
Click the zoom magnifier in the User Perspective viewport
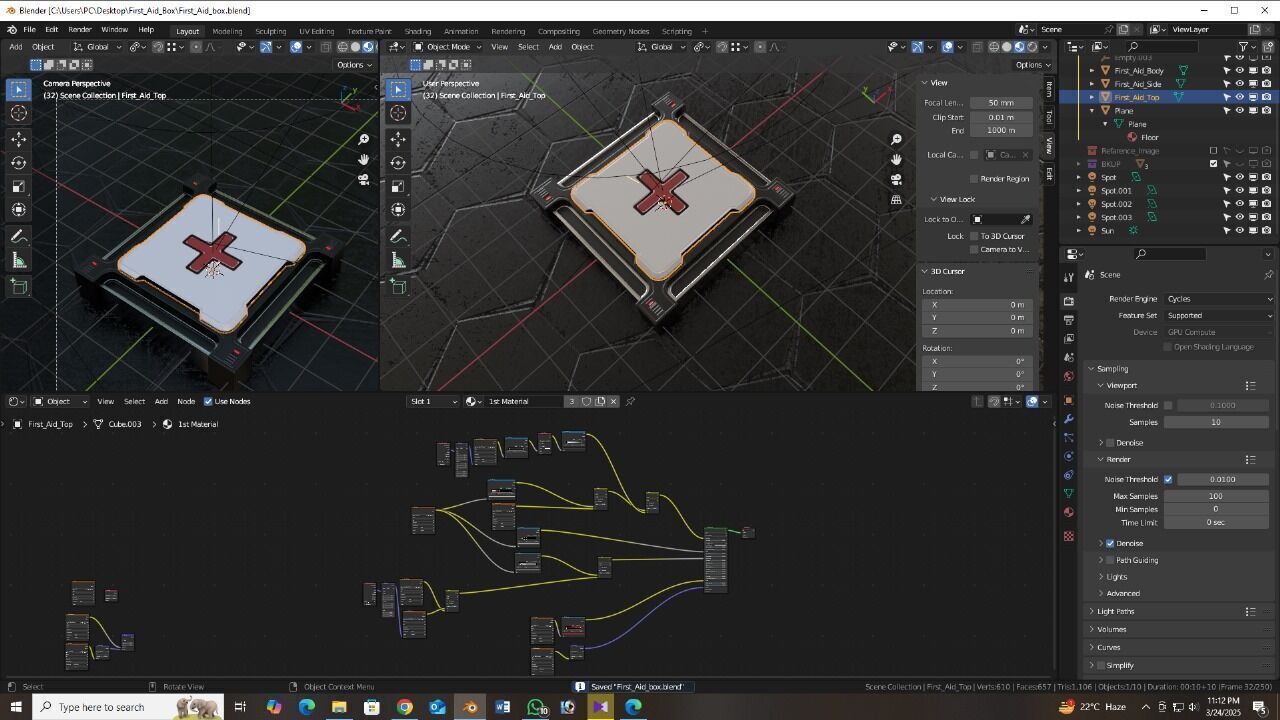click(x=896, y=140)
